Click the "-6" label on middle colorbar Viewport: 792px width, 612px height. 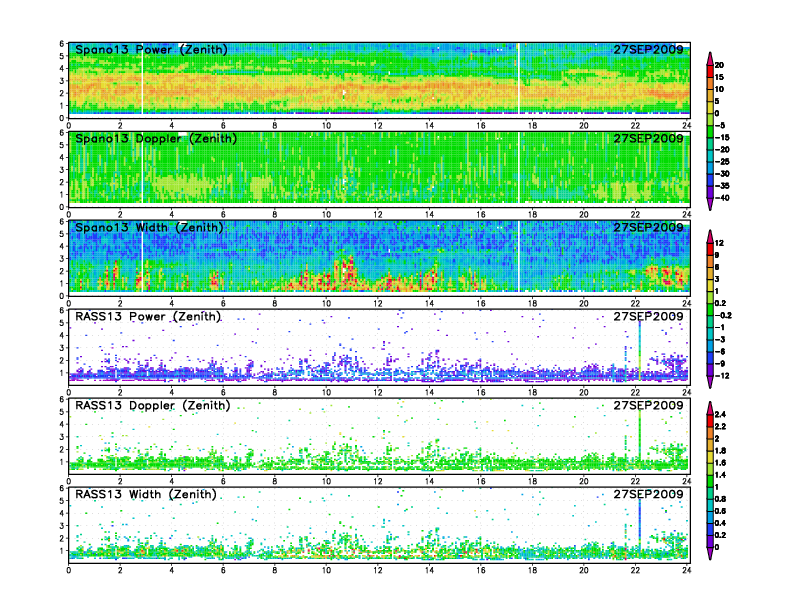point(720,352)
